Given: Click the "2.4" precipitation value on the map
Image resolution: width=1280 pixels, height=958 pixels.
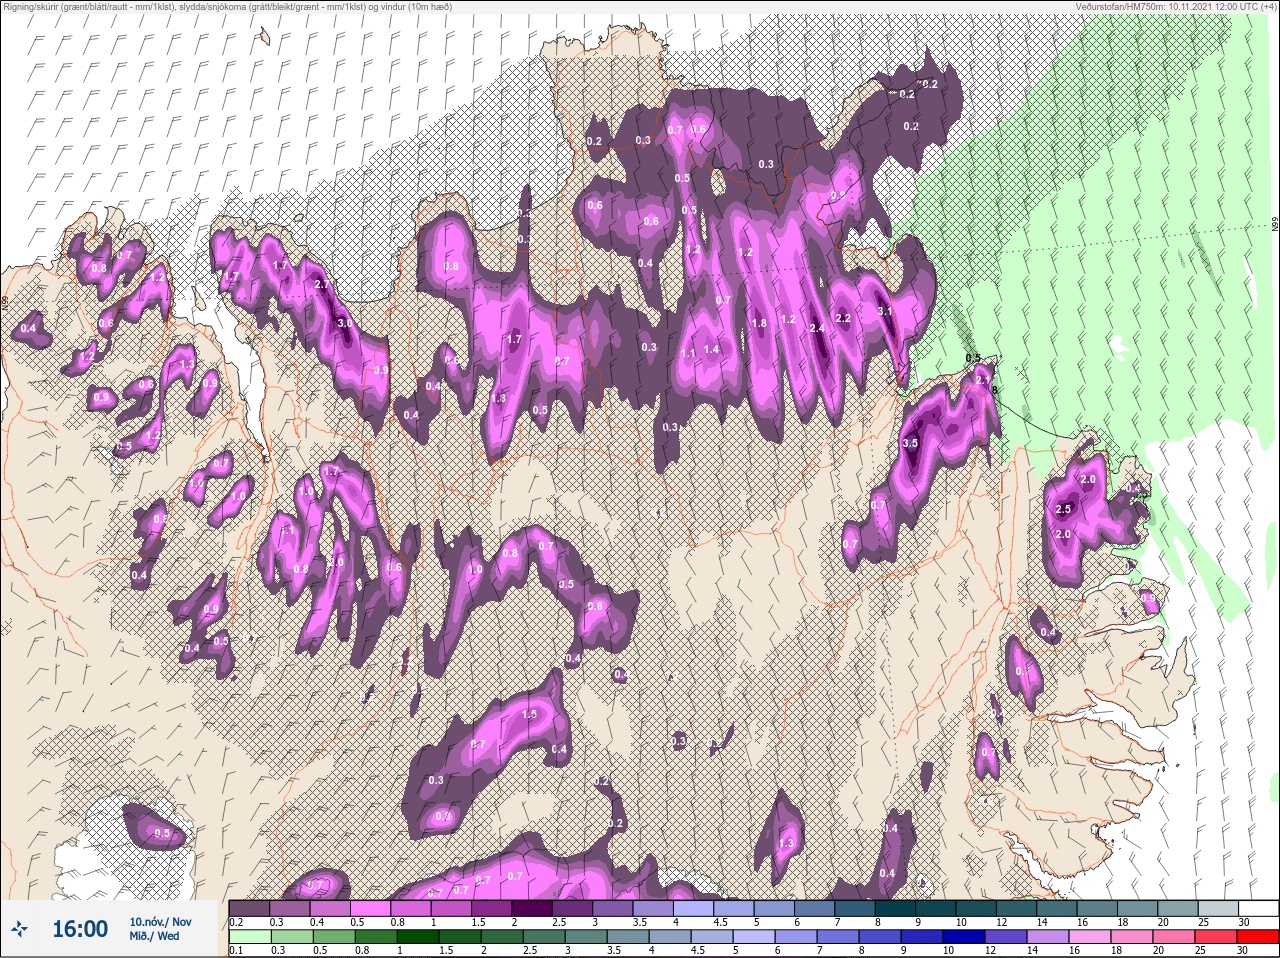Looking at the screenshot, I should [x=817, y=328].
